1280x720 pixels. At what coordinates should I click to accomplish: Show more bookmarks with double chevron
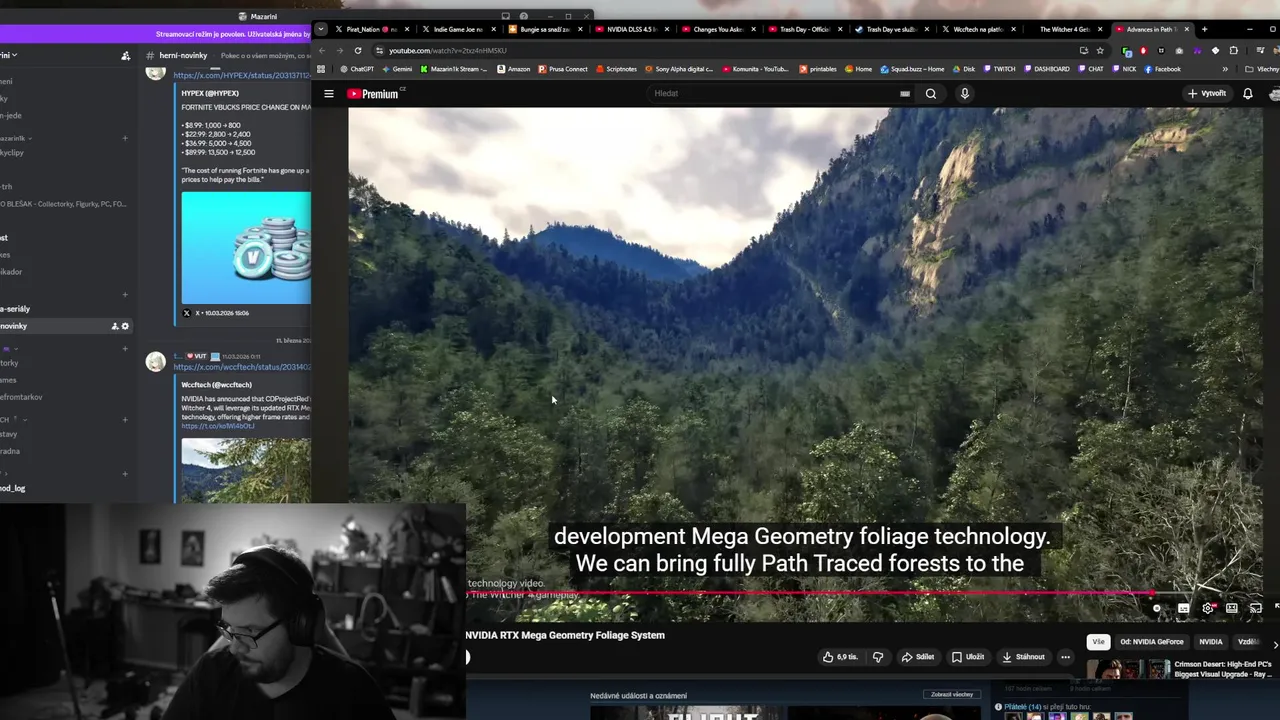[1225, 69]
